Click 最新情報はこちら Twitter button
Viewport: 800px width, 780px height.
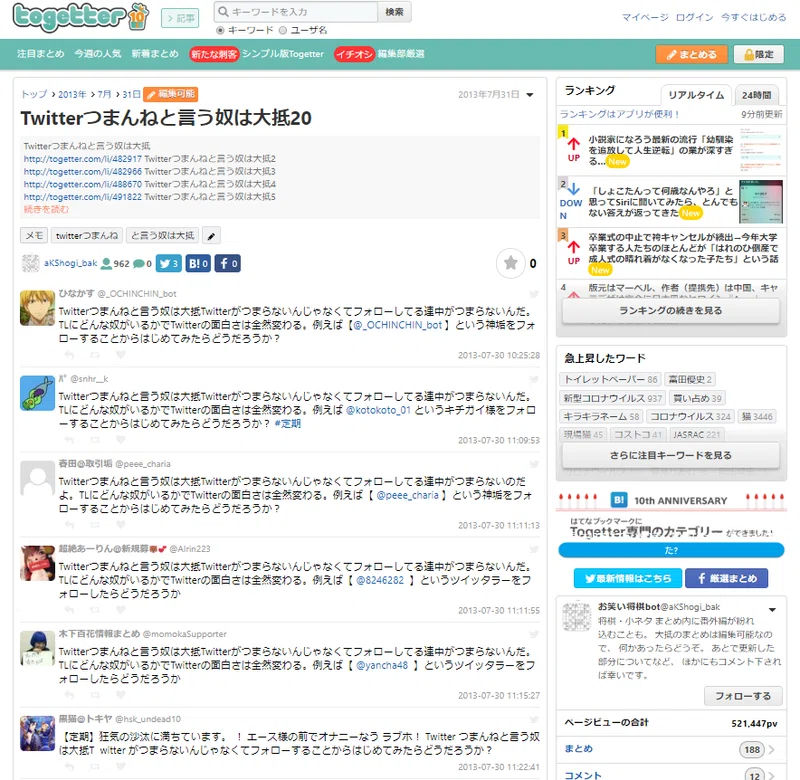coord(628,578)
